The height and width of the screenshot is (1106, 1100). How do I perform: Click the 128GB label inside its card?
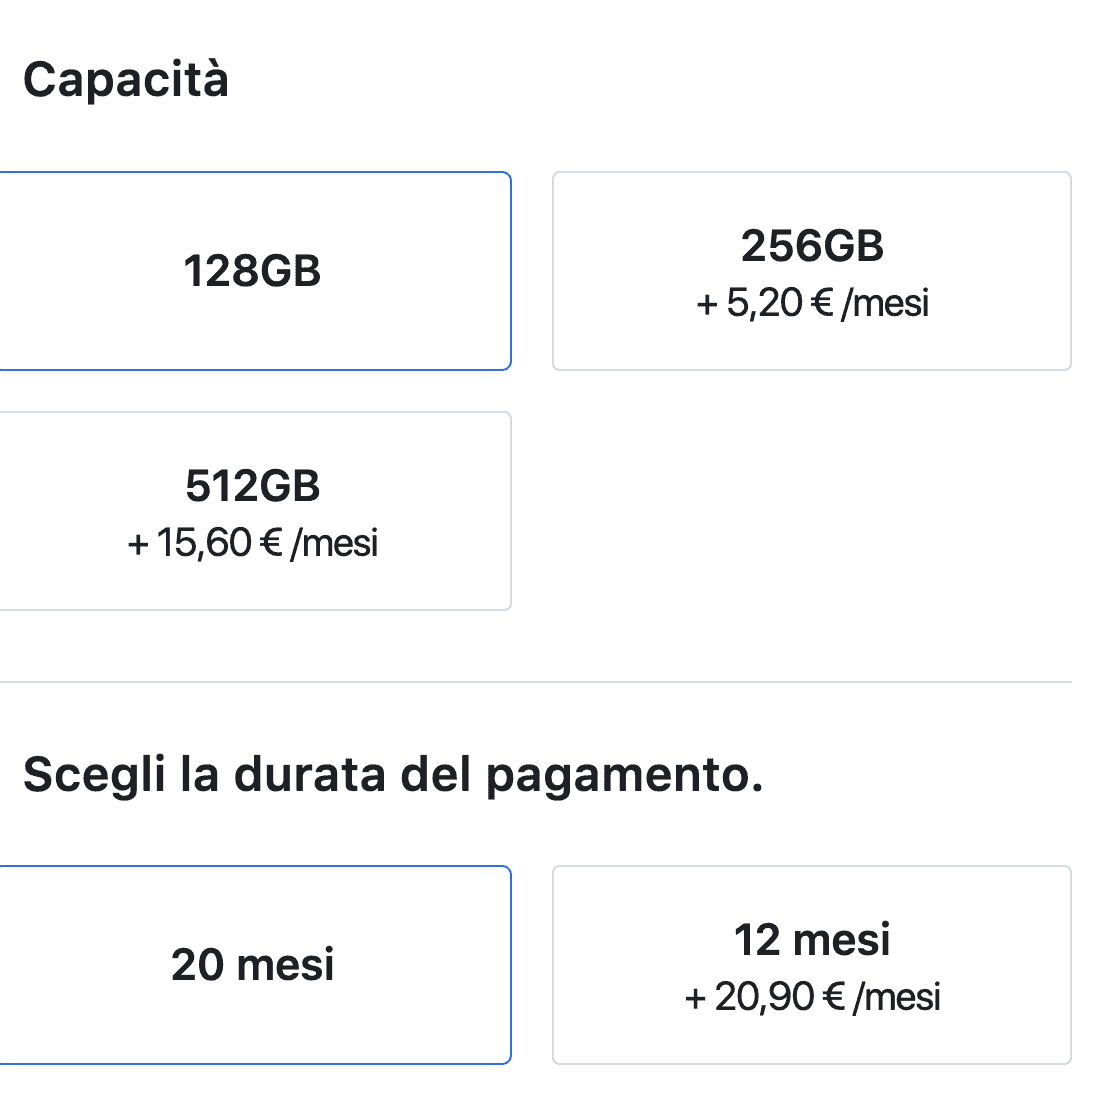pos(252,268)
